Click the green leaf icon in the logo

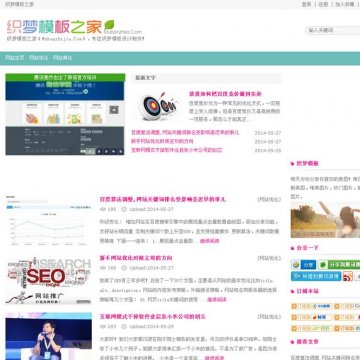point(109,24)
